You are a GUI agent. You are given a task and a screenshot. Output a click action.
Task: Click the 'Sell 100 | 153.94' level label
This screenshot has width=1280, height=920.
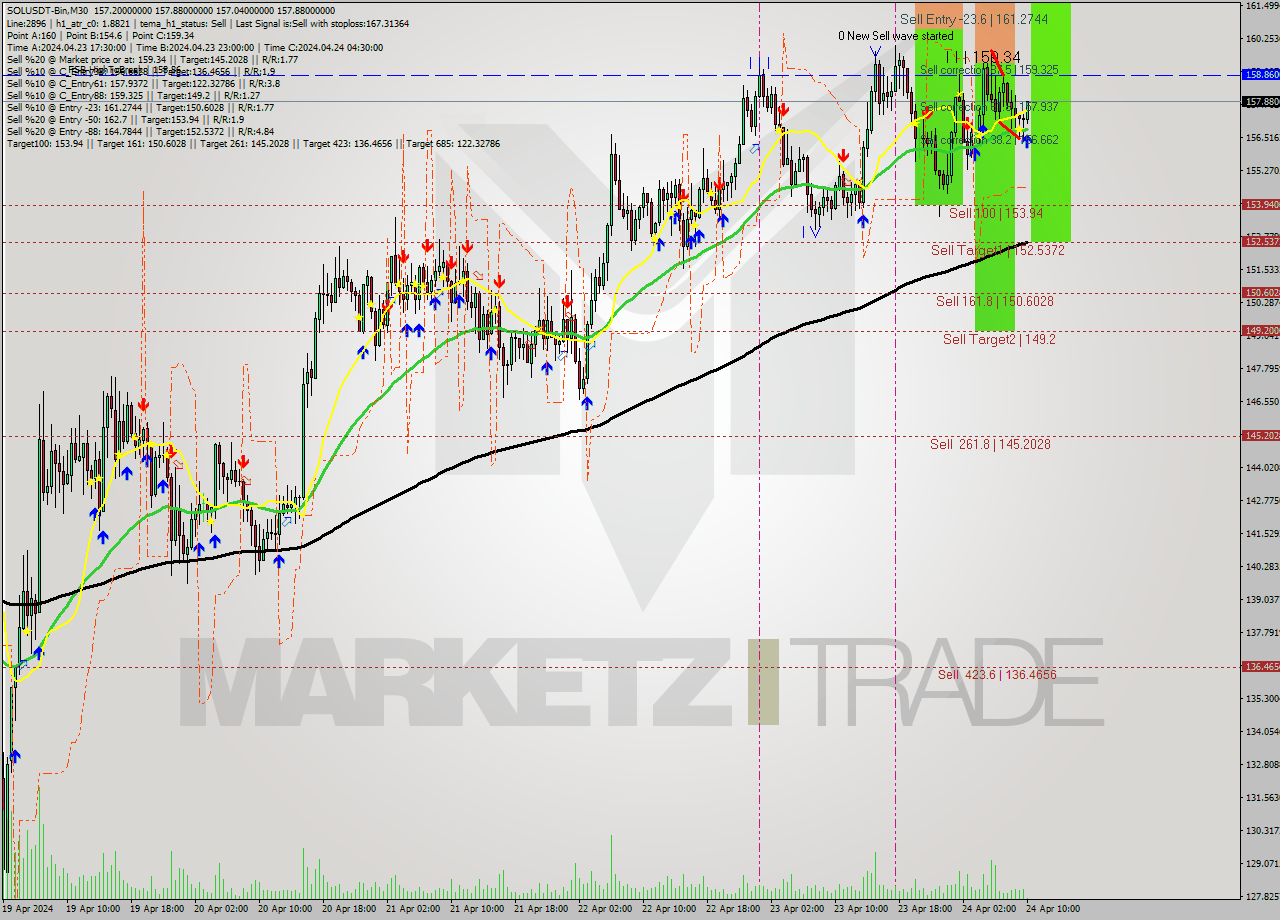pyautogui.click(x=996, y=213)
